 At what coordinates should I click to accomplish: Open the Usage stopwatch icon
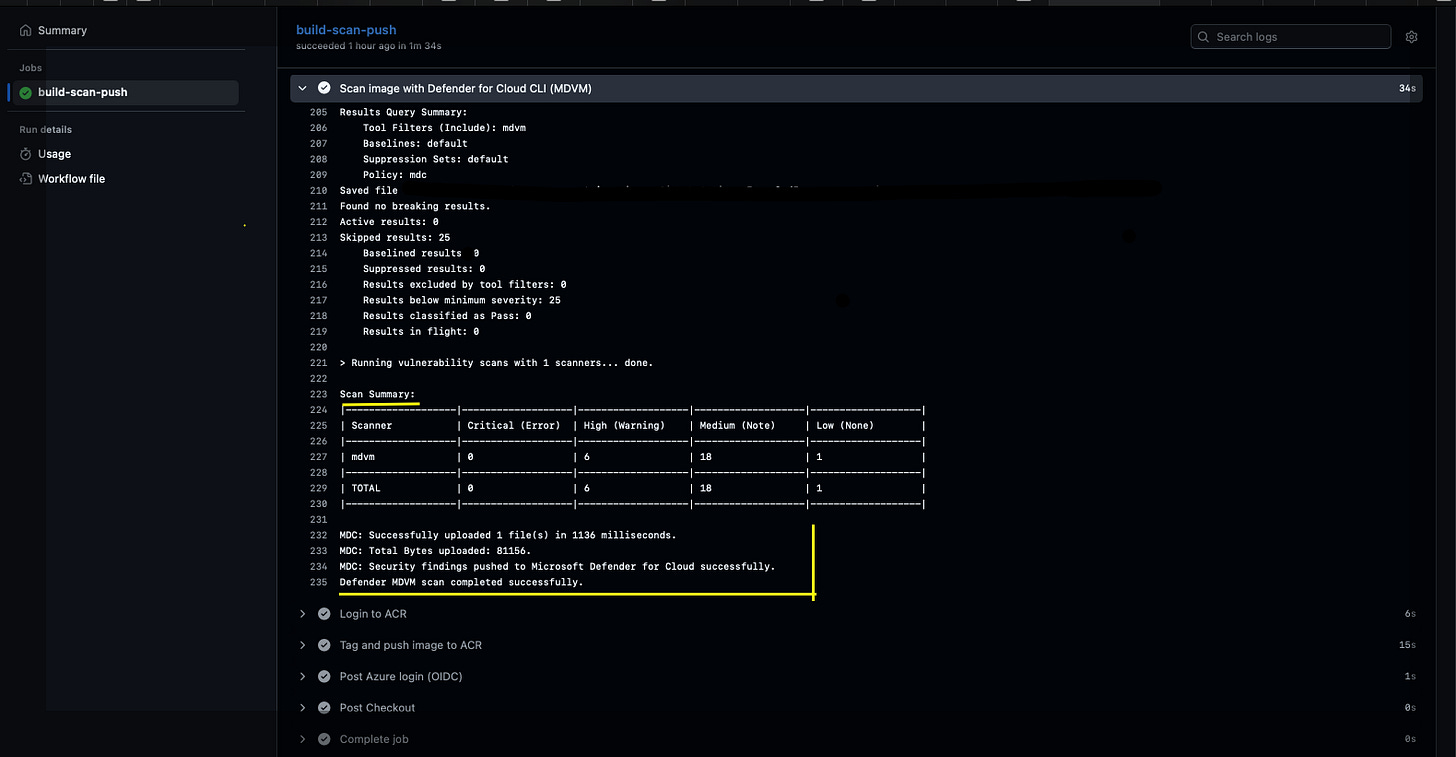[x=26, y=154]
